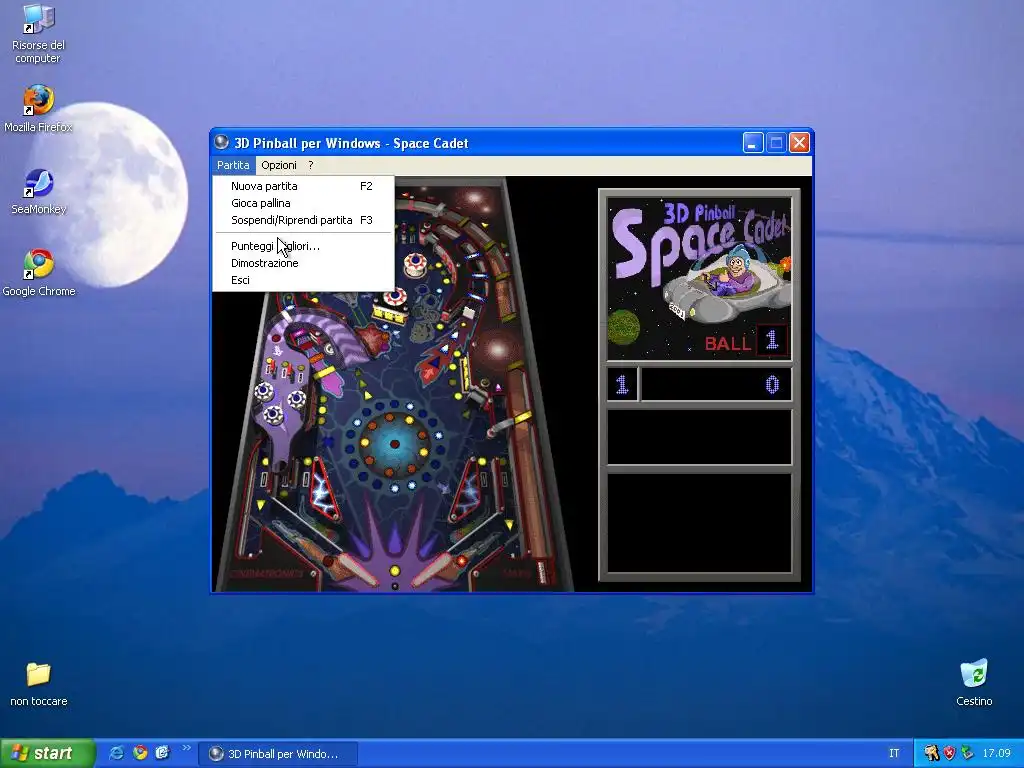Viewport: 1024px width, 768px height.
Task: Choose Esci to quit pinball
Action: (303, 280)
